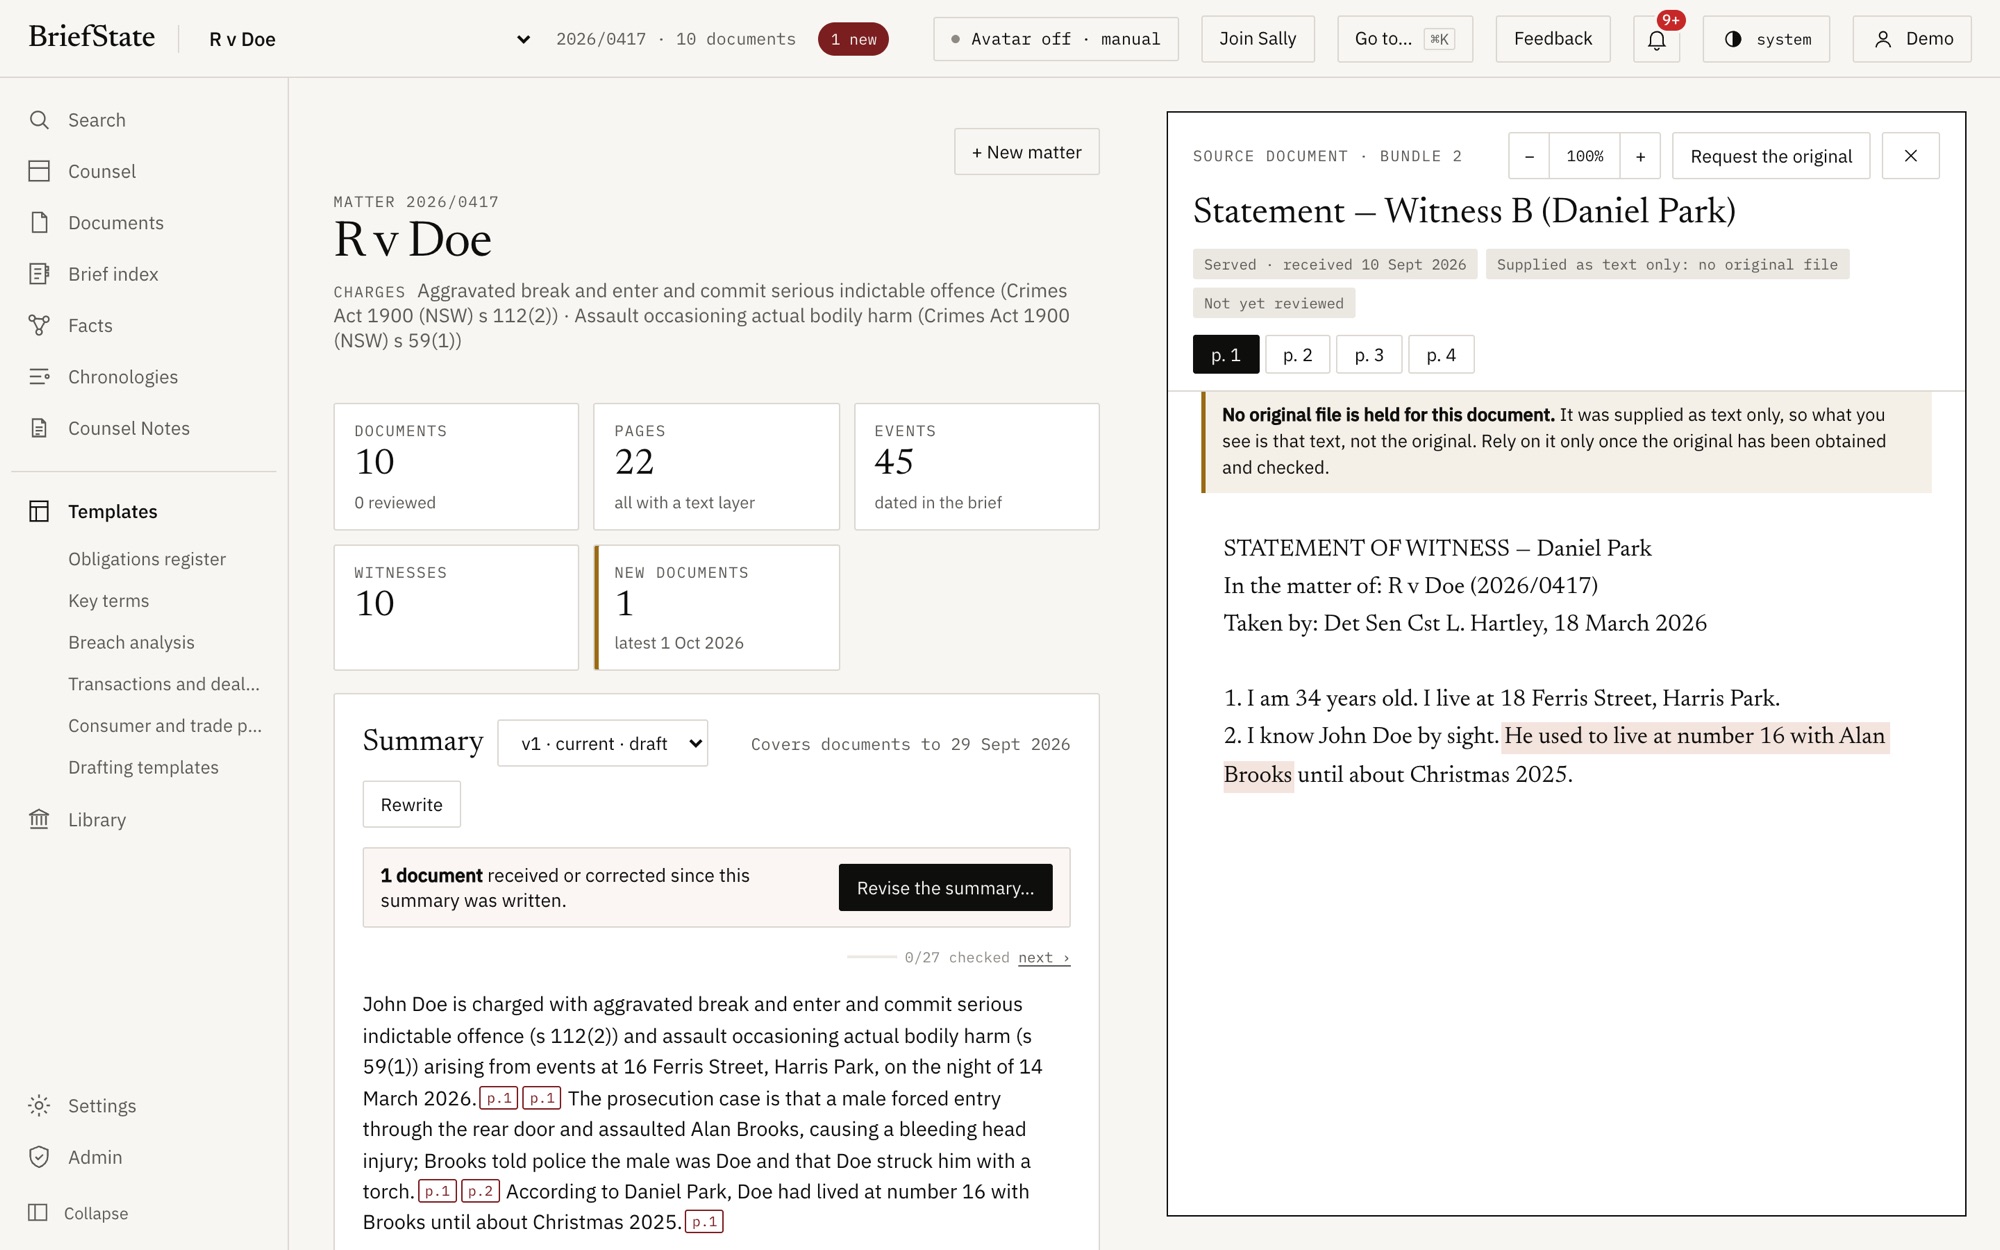Select the Templates section icon

[x=39, y=511]
